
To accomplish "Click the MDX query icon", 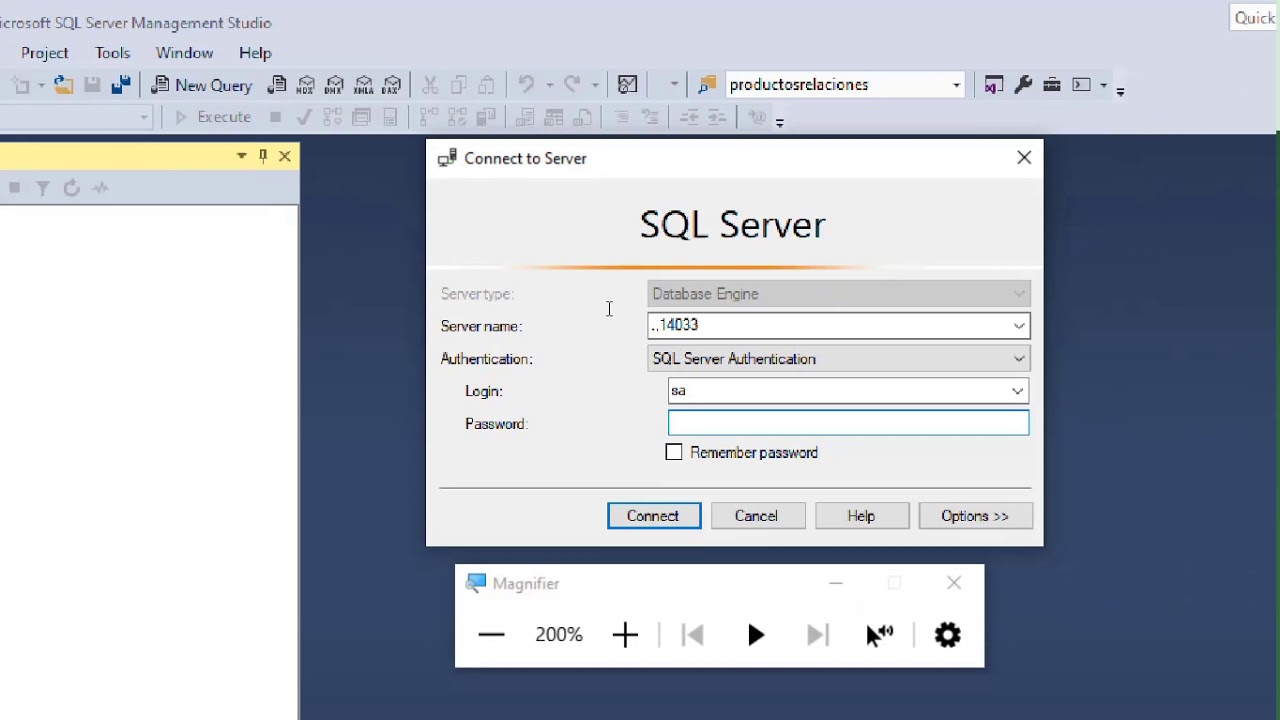I will click(306, 85).
